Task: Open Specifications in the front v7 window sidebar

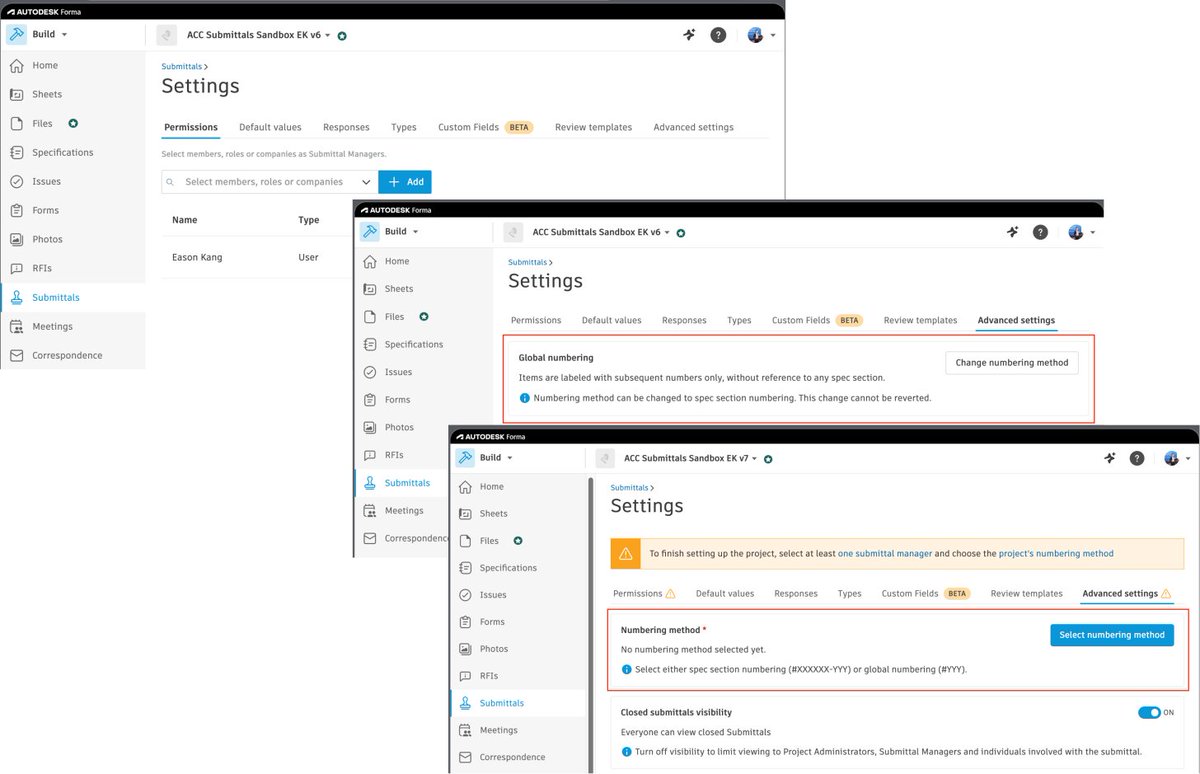Action: 508,567
